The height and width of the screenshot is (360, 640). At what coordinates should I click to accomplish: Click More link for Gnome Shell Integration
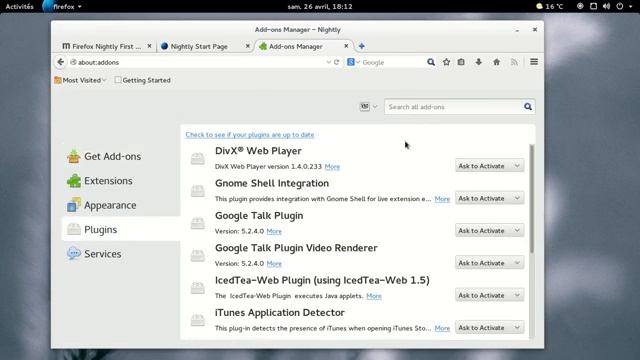[442, 199]
